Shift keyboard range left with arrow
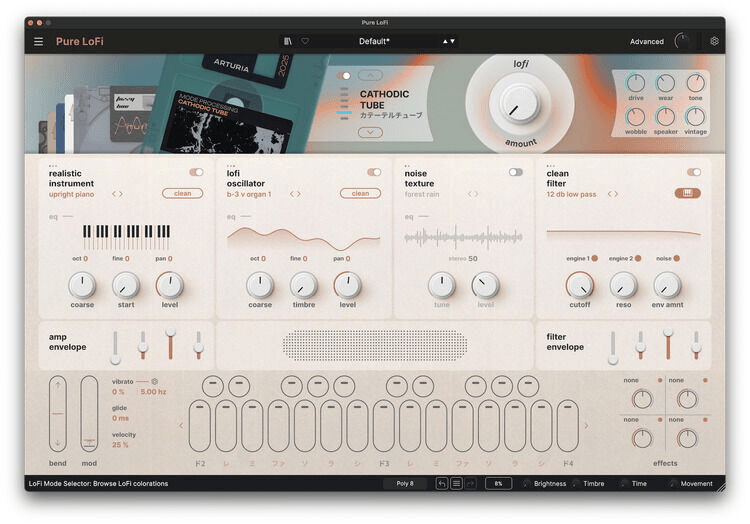This screenshot has width=750, height=524. coord(181,426)
